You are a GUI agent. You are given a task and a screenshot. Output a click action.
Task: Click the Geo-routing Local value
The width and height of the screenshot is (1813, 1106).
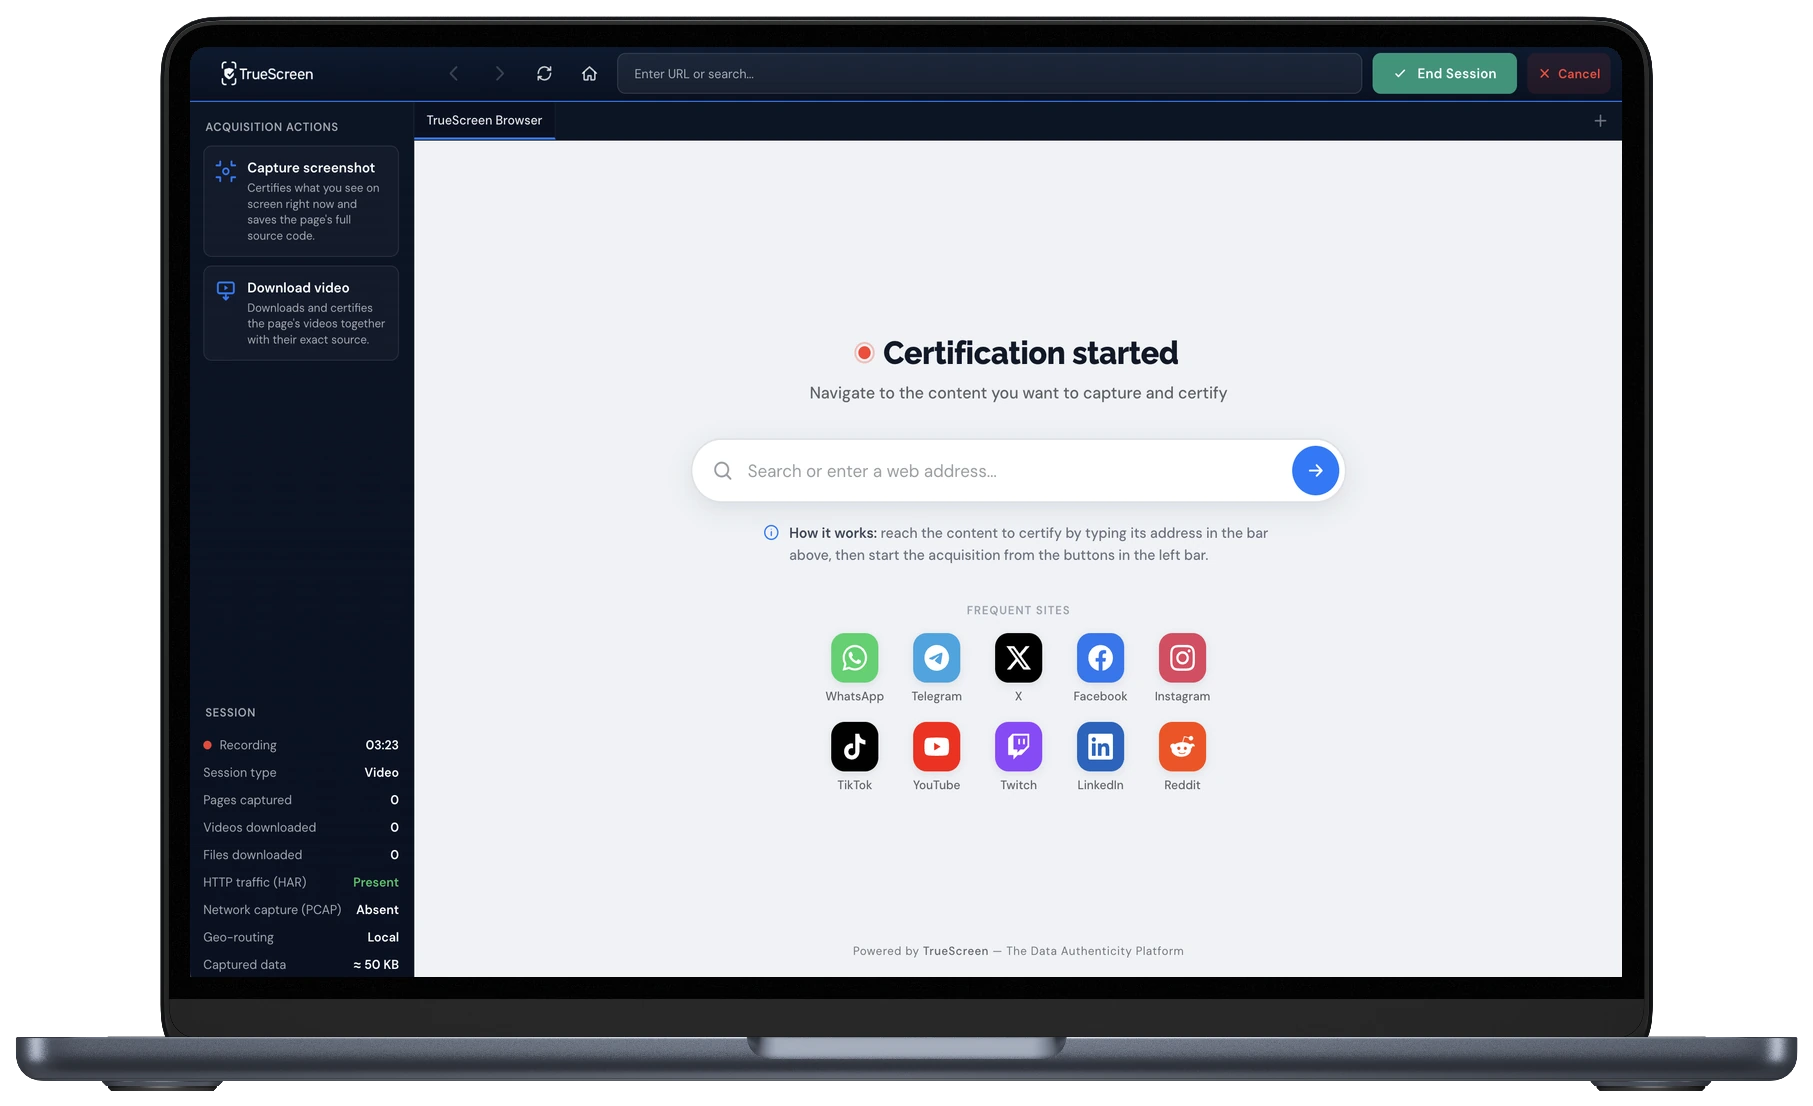[383, 937]
